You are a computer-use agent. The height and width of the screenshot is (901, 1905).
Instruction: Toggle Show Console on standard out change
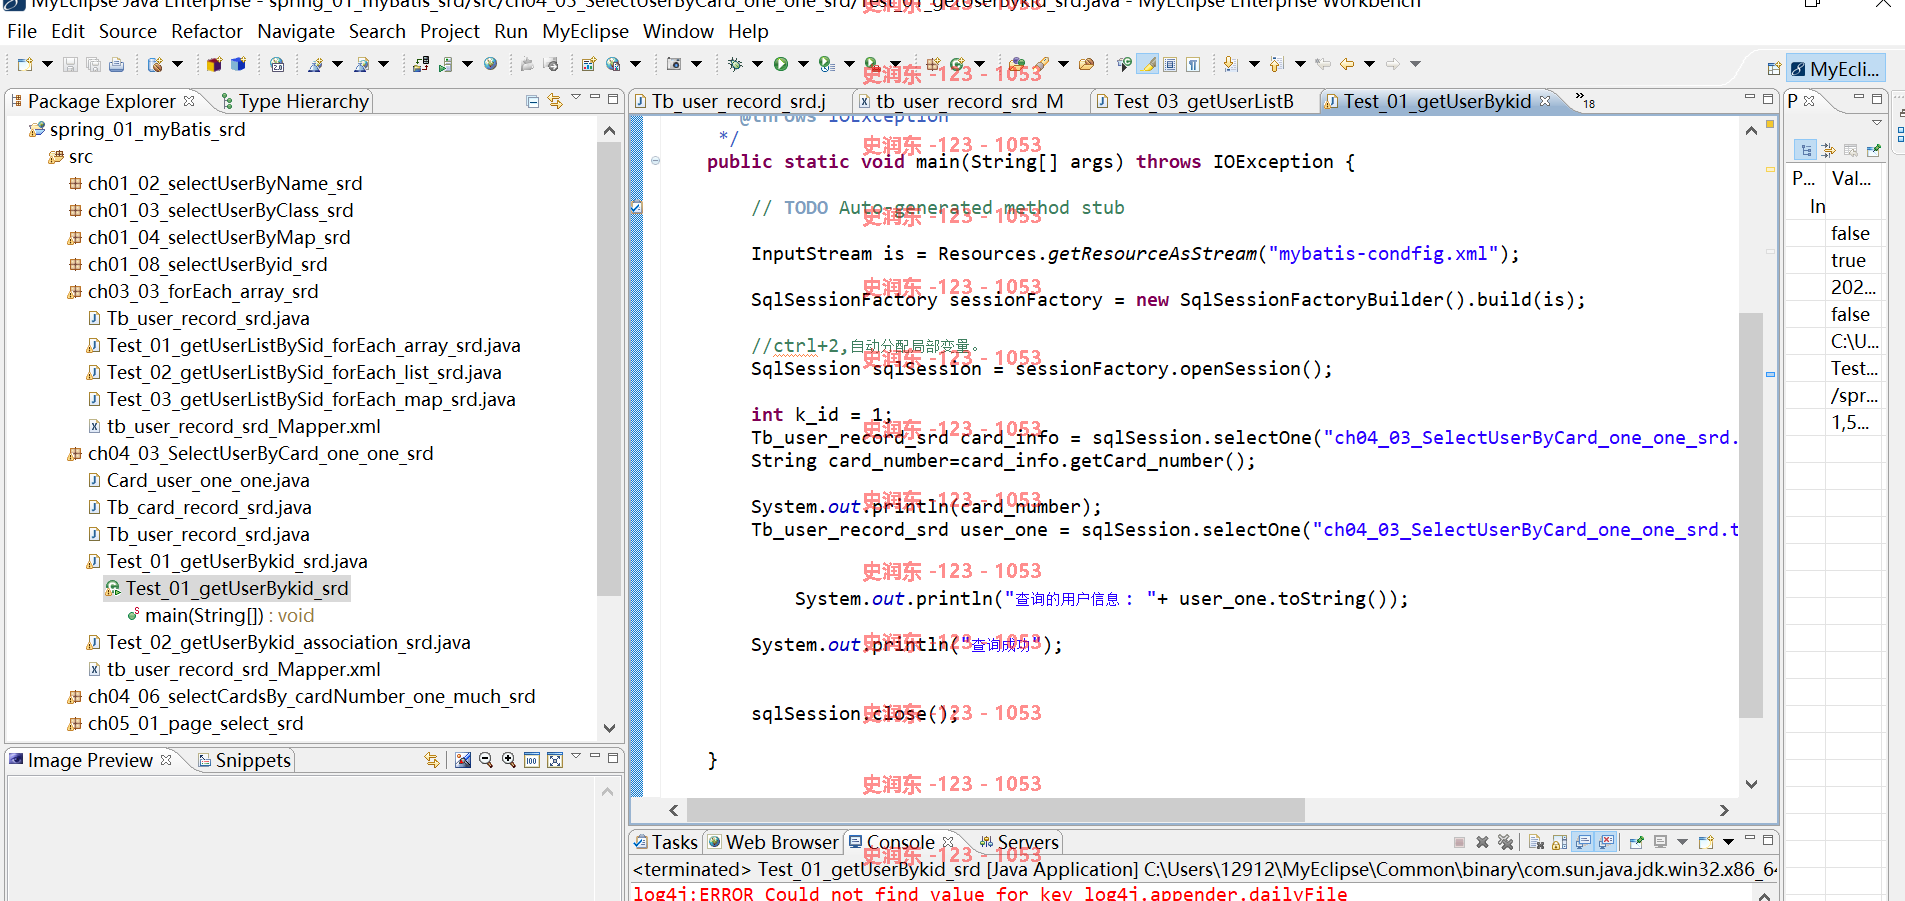pos(1583,842)
